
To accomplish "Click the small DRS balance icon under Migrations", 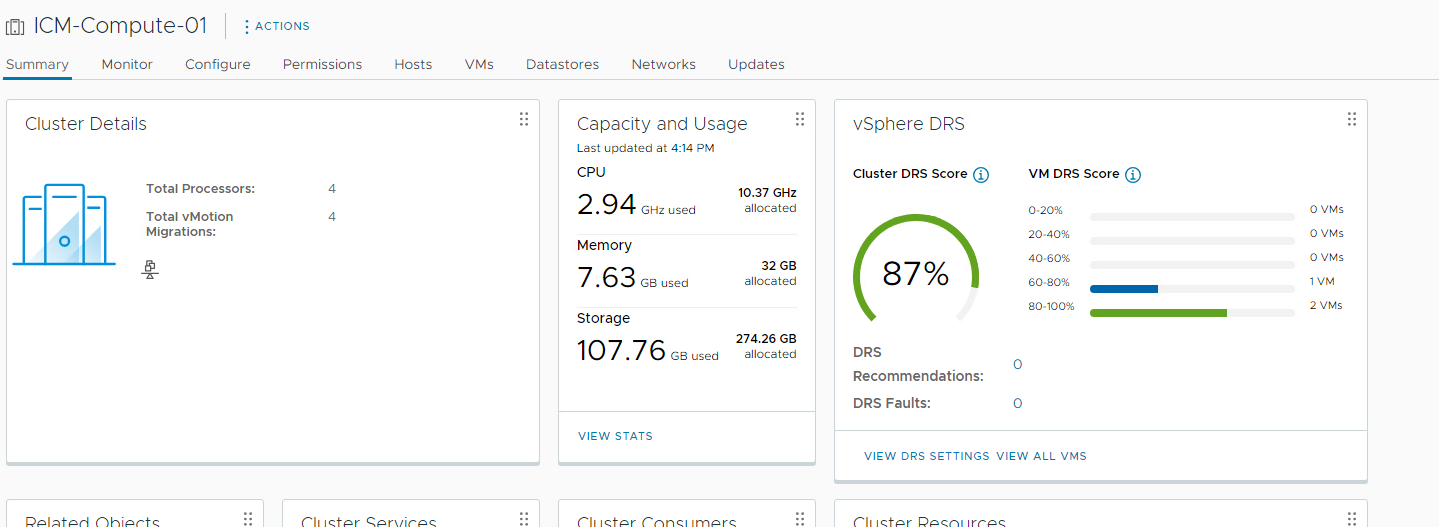I will pyautogui.click(x=150, y=269).
